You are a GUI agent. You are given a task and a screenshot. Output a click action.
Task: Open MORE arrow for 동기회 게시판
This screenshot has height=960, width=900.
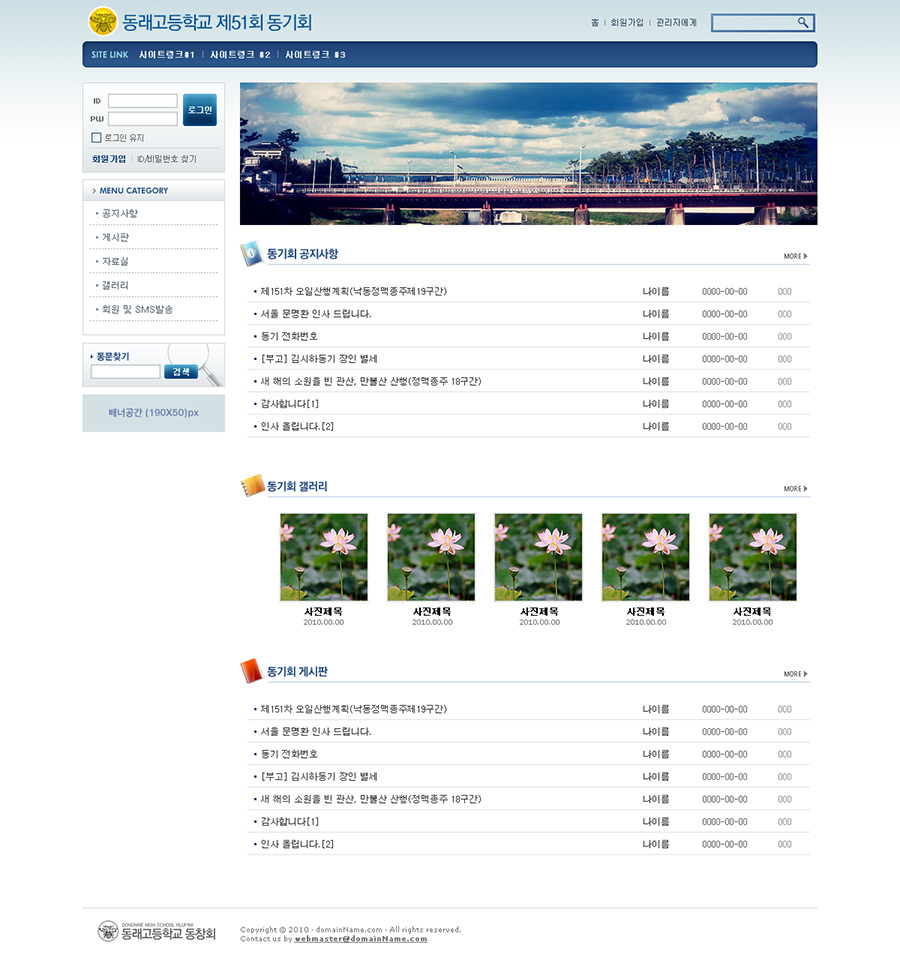795,674
